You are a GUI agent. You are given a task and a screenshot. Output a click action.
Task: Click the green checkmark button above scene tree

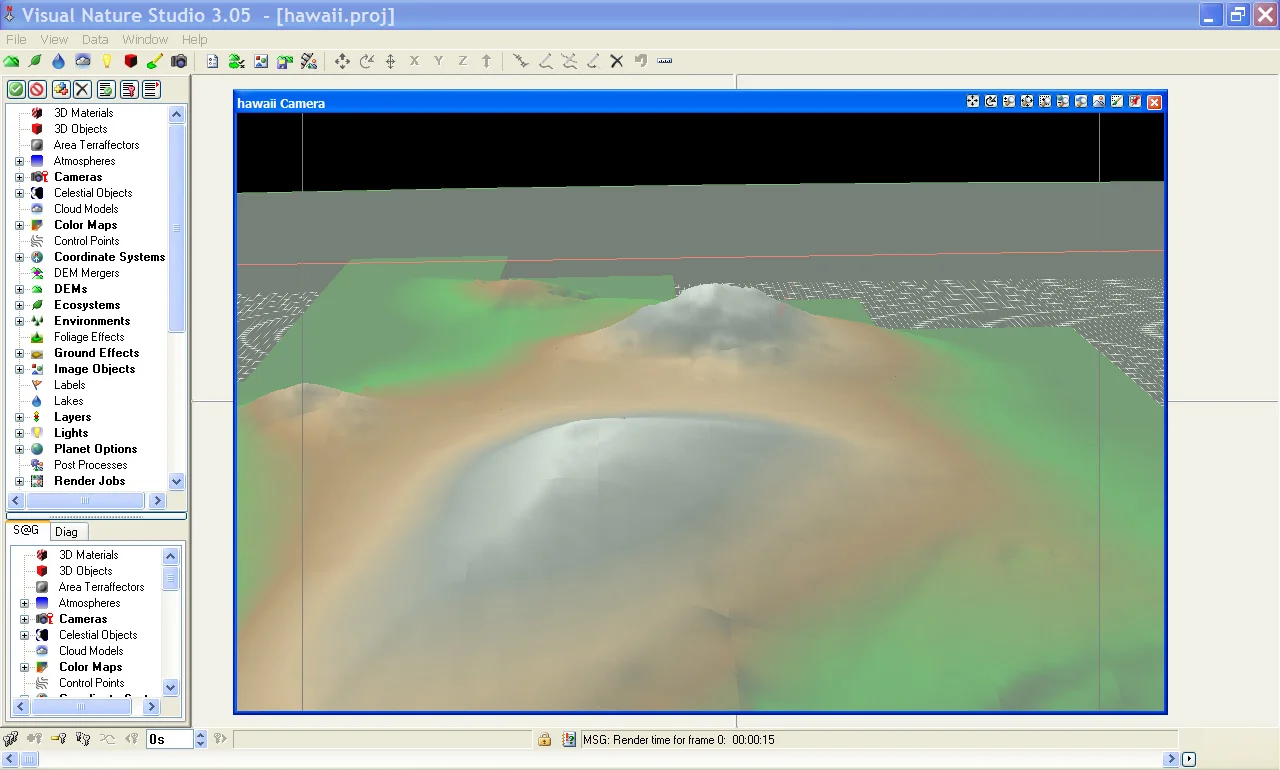(16, 90)
